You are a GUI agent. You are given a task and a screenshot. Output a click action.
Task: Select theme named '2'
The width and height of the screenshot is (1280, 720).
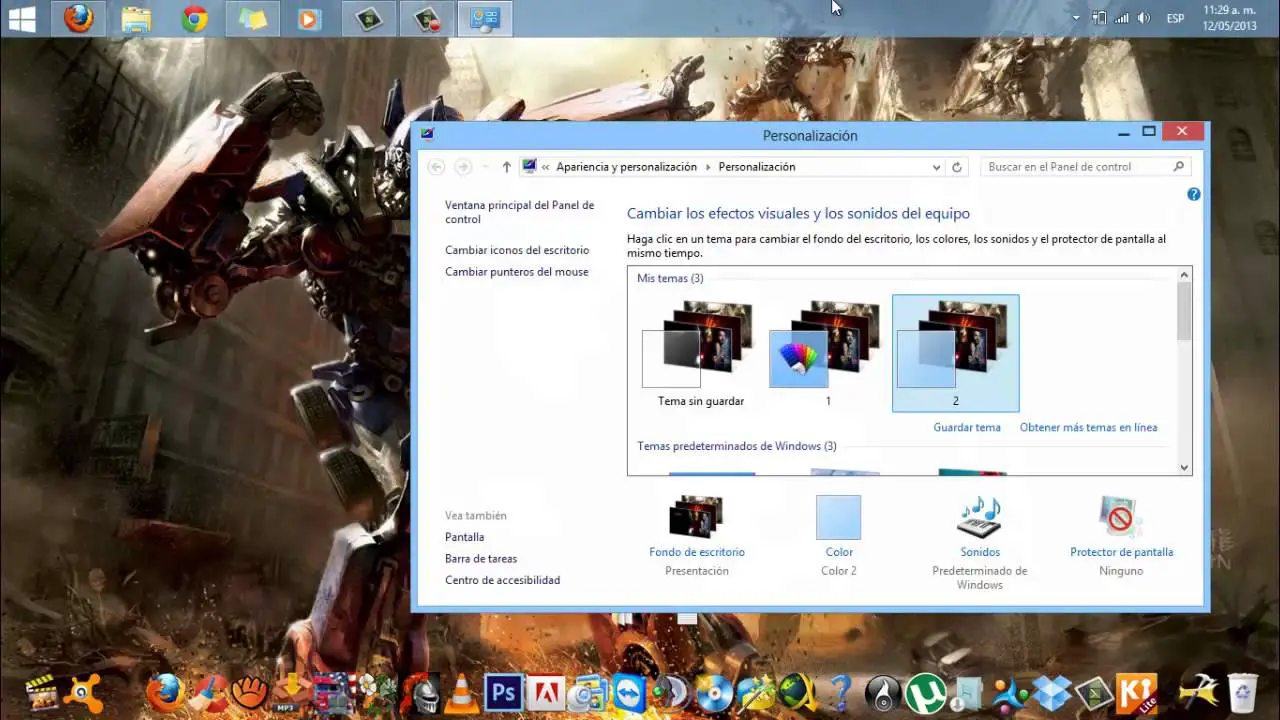pyautogui.click(x=955, y=353)
